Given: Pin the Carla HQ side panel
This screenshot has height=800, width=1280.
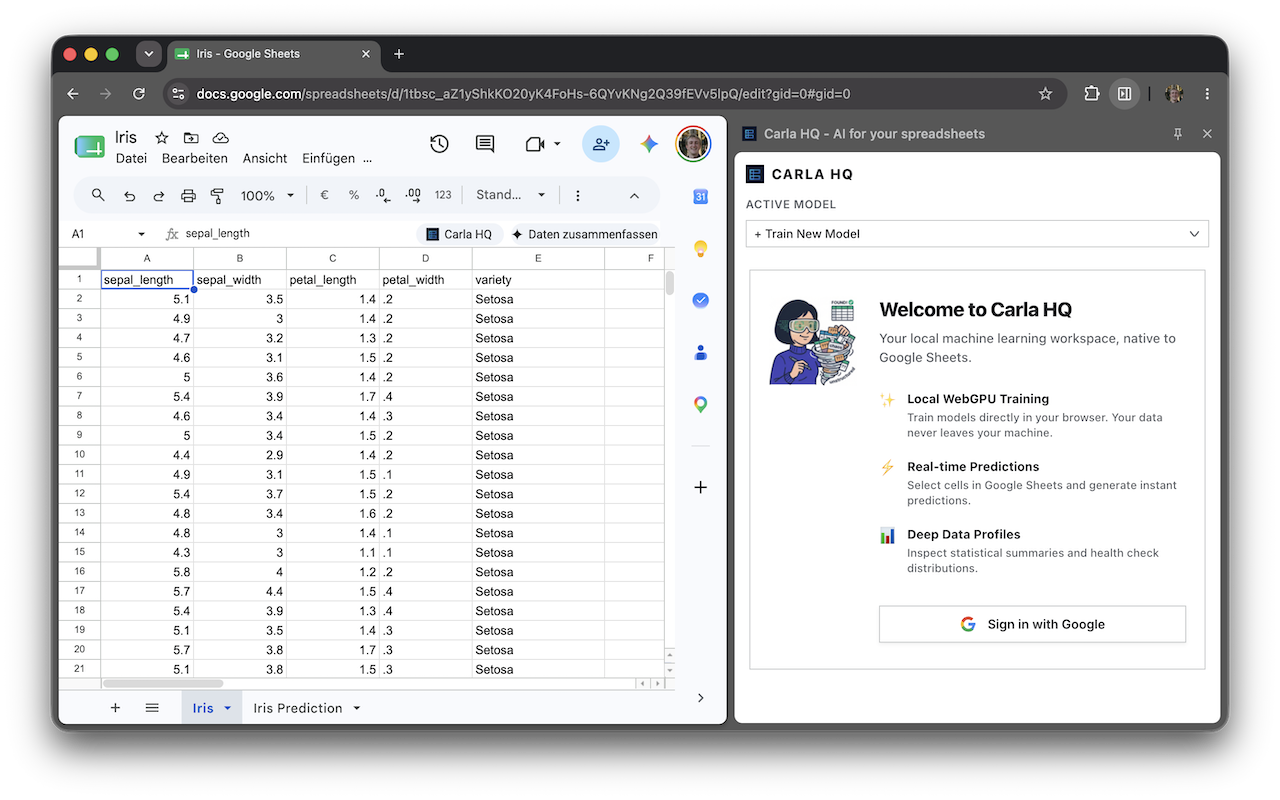Looking at the screenshot, I should click(x=1178, y=134).
